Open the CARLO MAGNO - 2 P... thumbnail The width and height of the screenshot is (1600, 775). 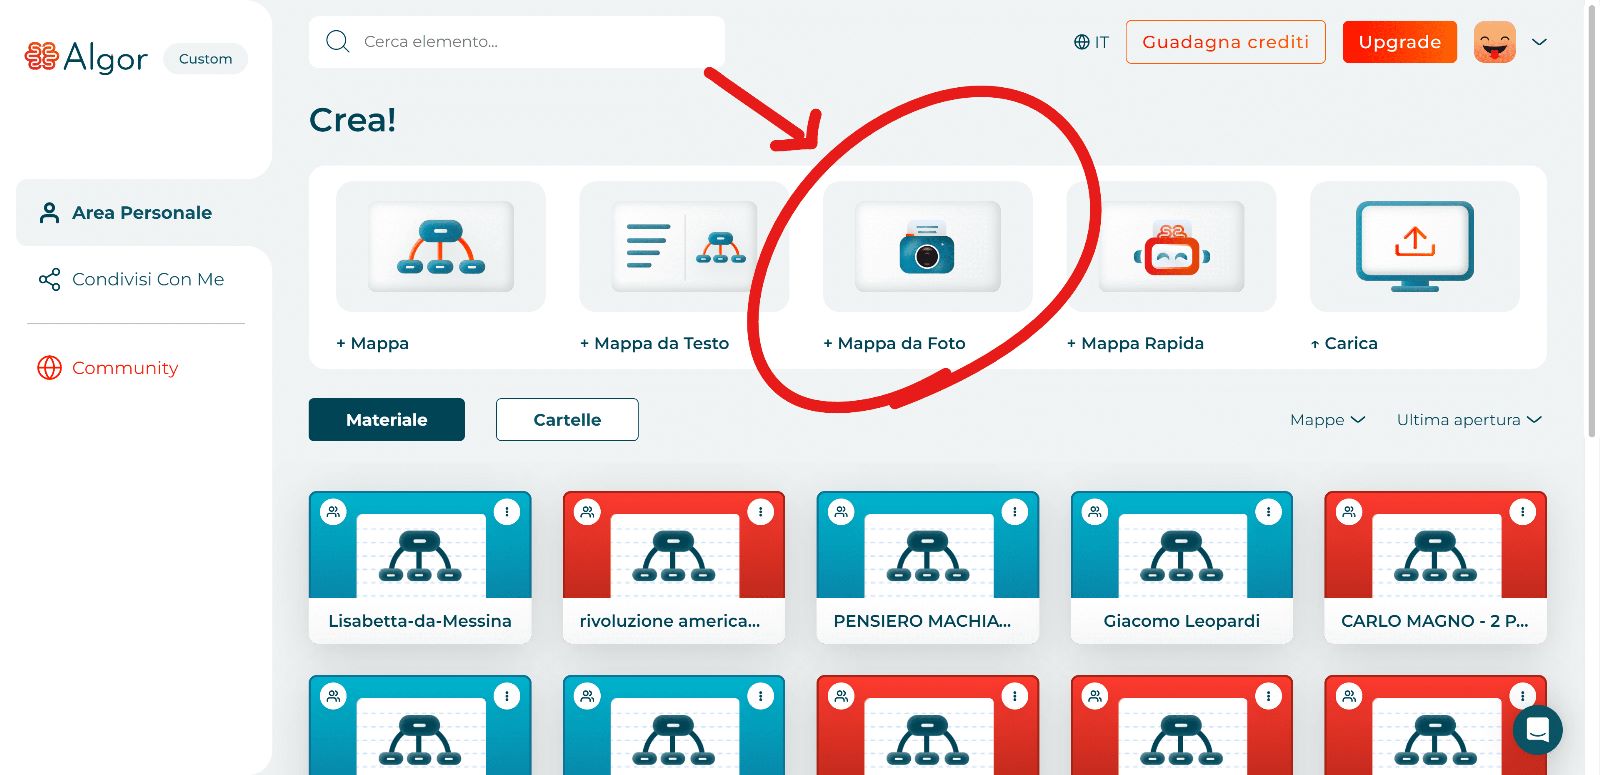(1436, 545)
